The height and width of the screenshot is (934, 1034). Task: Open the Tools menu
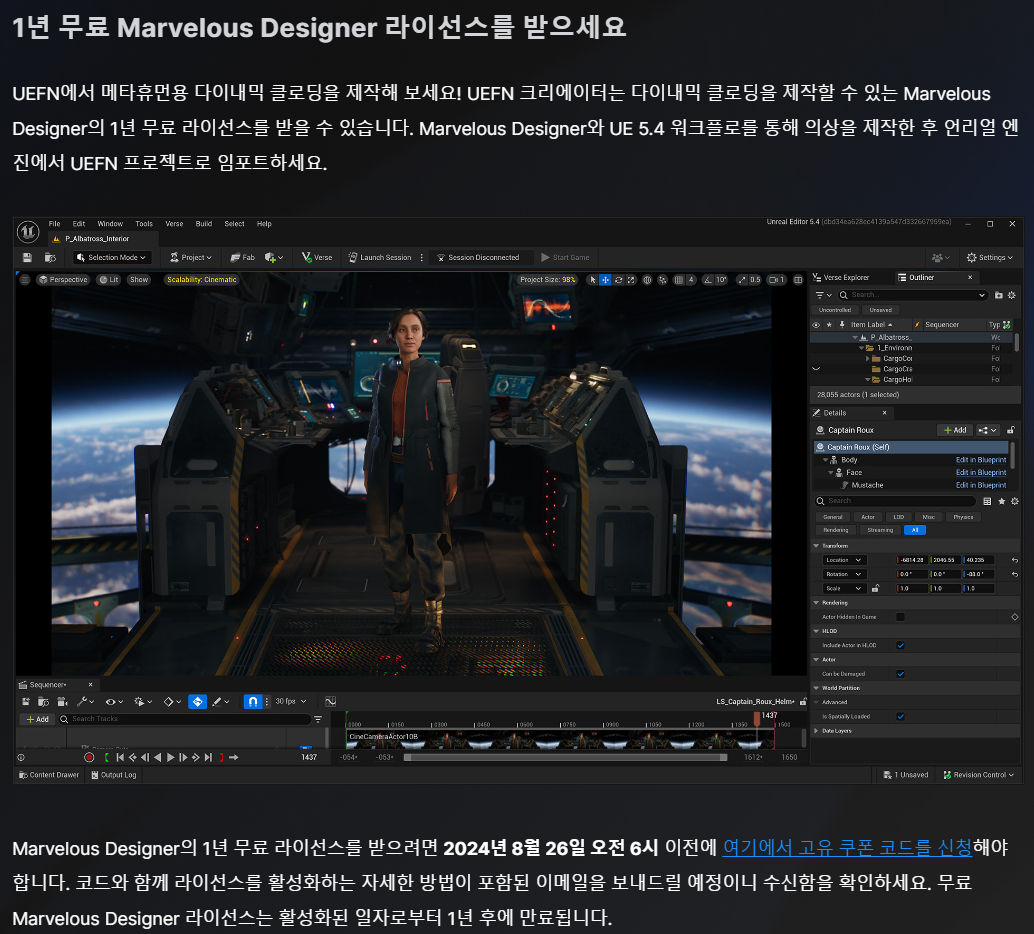click(x=144, y=224)
